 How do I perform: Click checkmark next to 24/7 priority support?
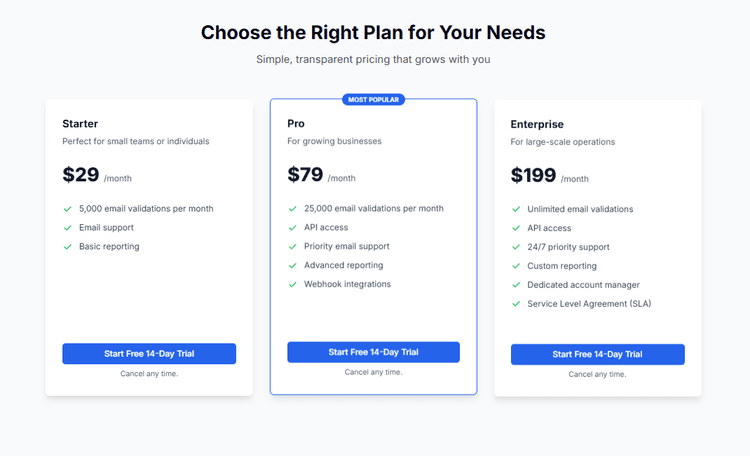(516, 247)
